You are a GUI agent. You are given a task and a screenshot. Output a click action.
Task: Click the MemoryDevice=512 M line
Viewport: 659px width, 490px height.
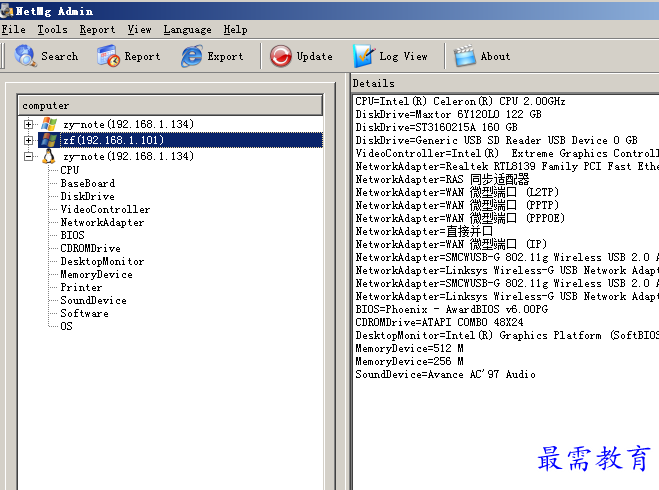point(409,348)
